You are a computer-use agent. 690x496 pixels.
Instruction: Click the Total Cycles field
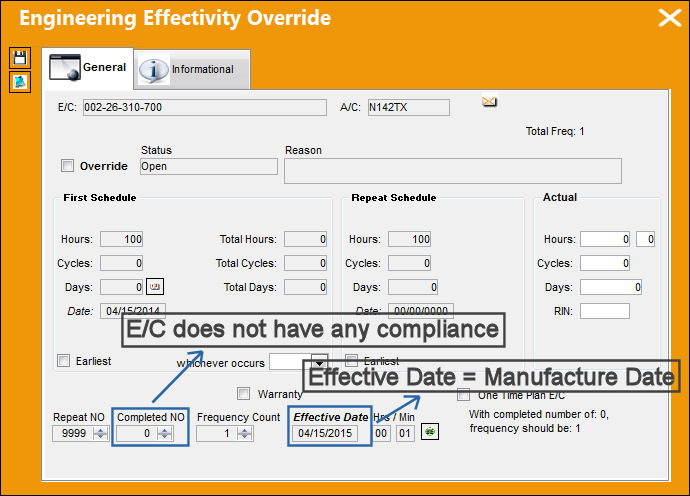305,263
